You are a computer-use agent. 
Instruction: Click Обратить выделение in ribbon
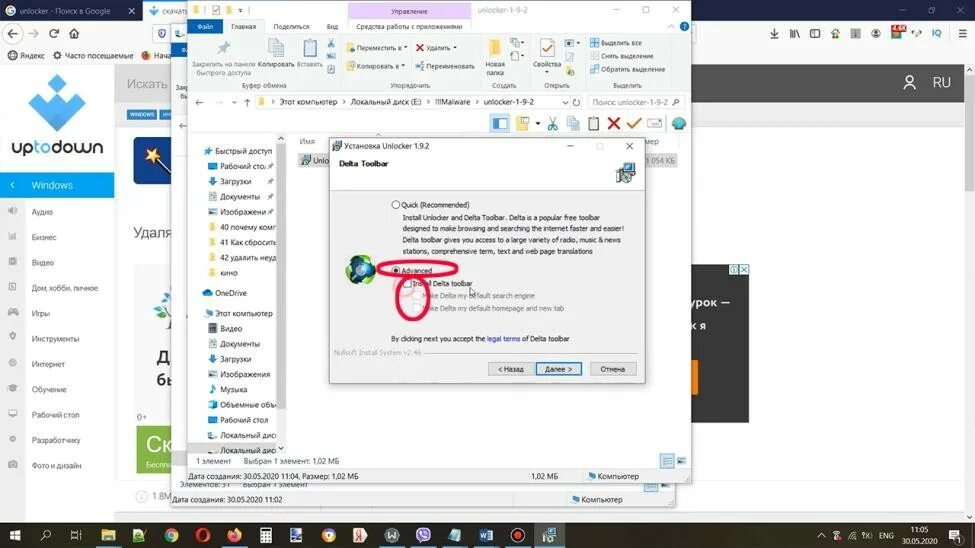pos(627,69)
